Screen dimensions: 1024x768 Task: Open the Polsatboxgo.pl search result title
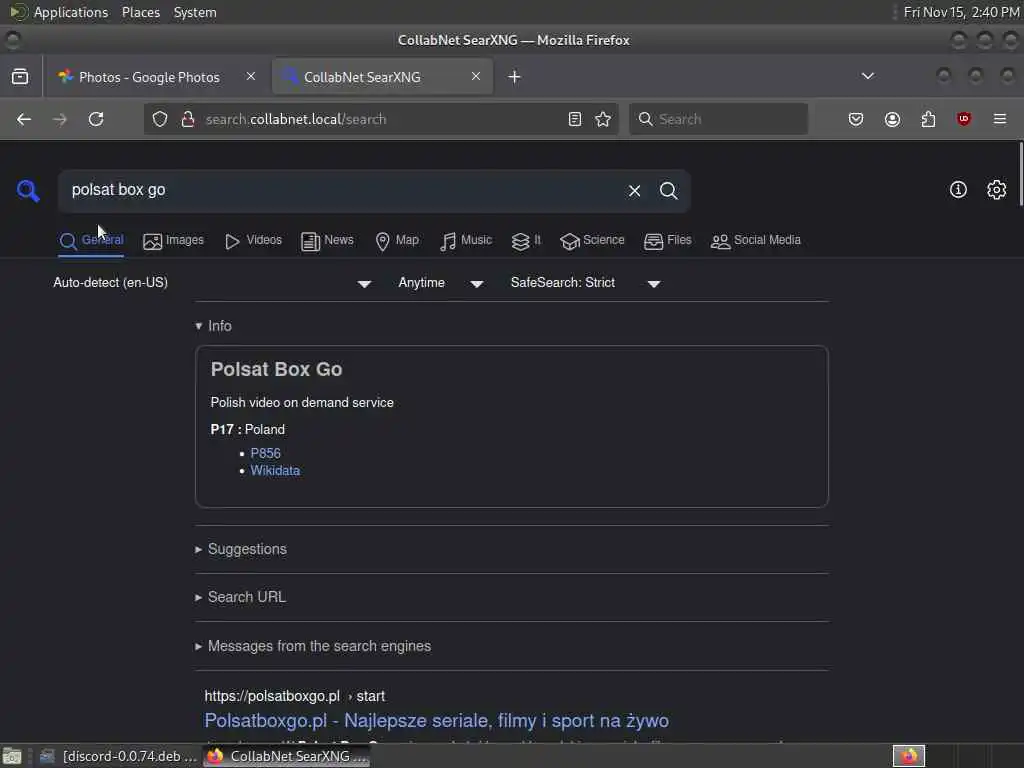436,720
